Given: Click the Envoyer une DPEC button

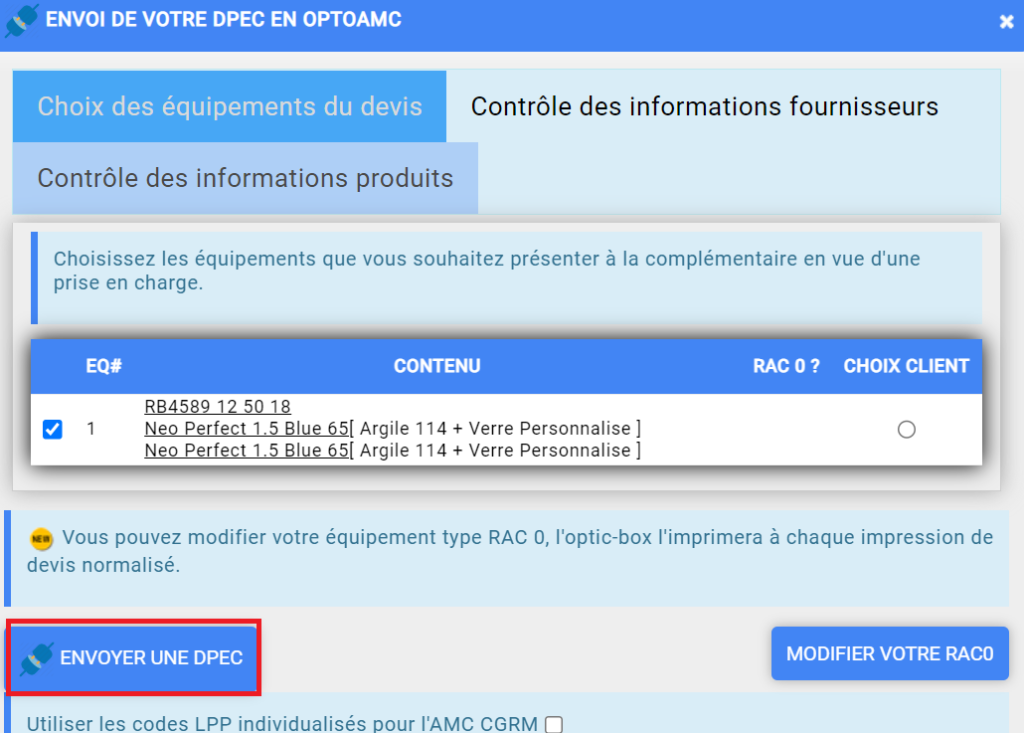Looking at the screenshot, I should [x=134, y=657].
